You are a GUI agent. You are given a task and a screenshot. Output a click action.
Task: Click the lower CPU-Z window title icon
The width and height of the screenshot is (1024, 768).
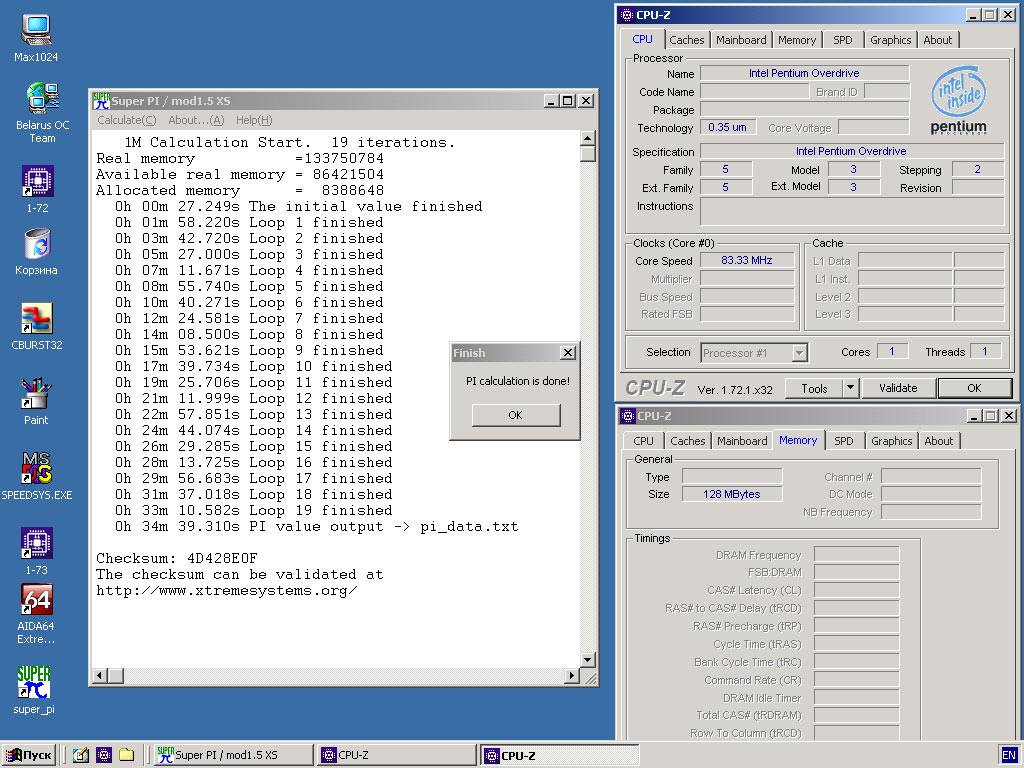pos(628,416)
